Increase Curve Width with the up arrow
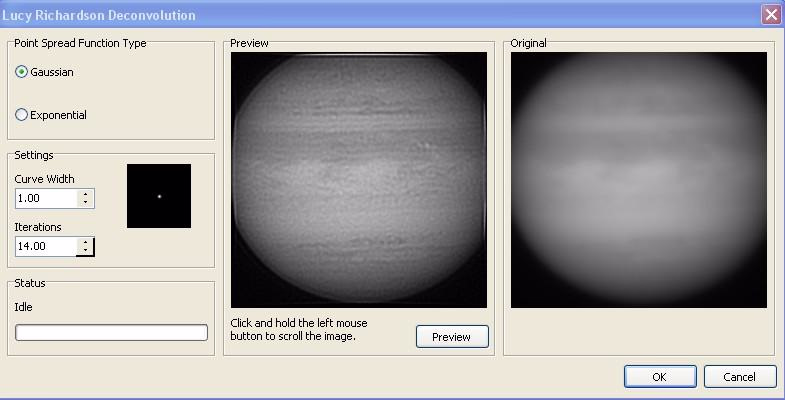This screenshot has width=785, height=400. tap(86, 194)
